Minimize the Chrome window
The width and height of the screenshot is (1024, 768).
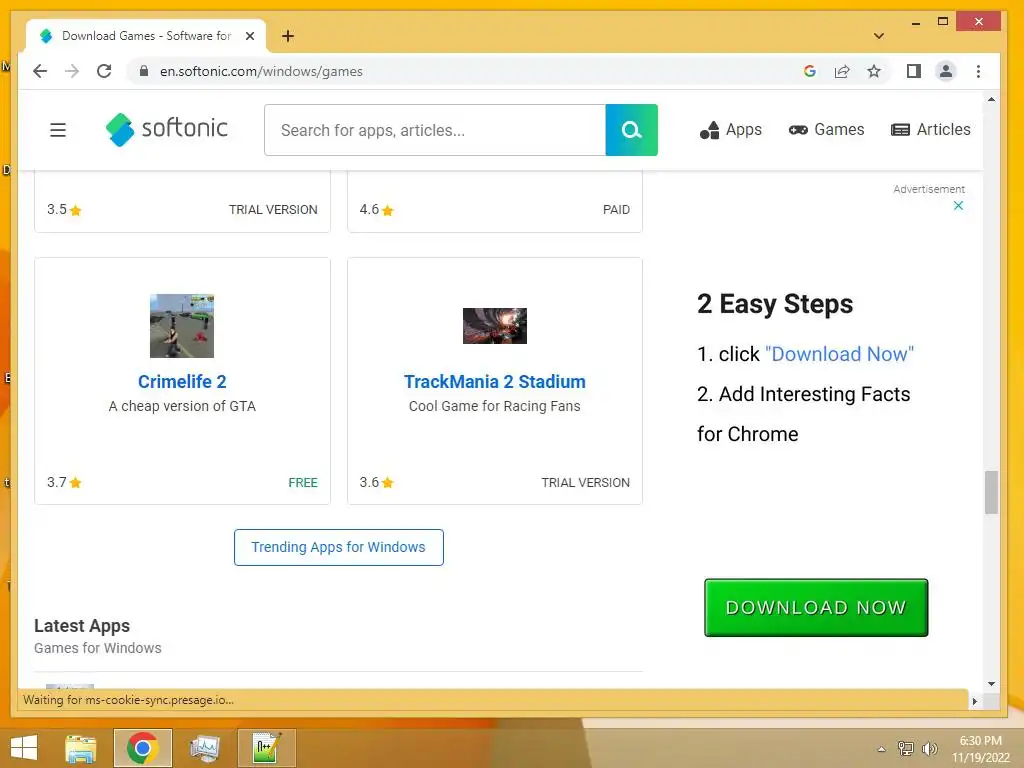tap(916, 23)
